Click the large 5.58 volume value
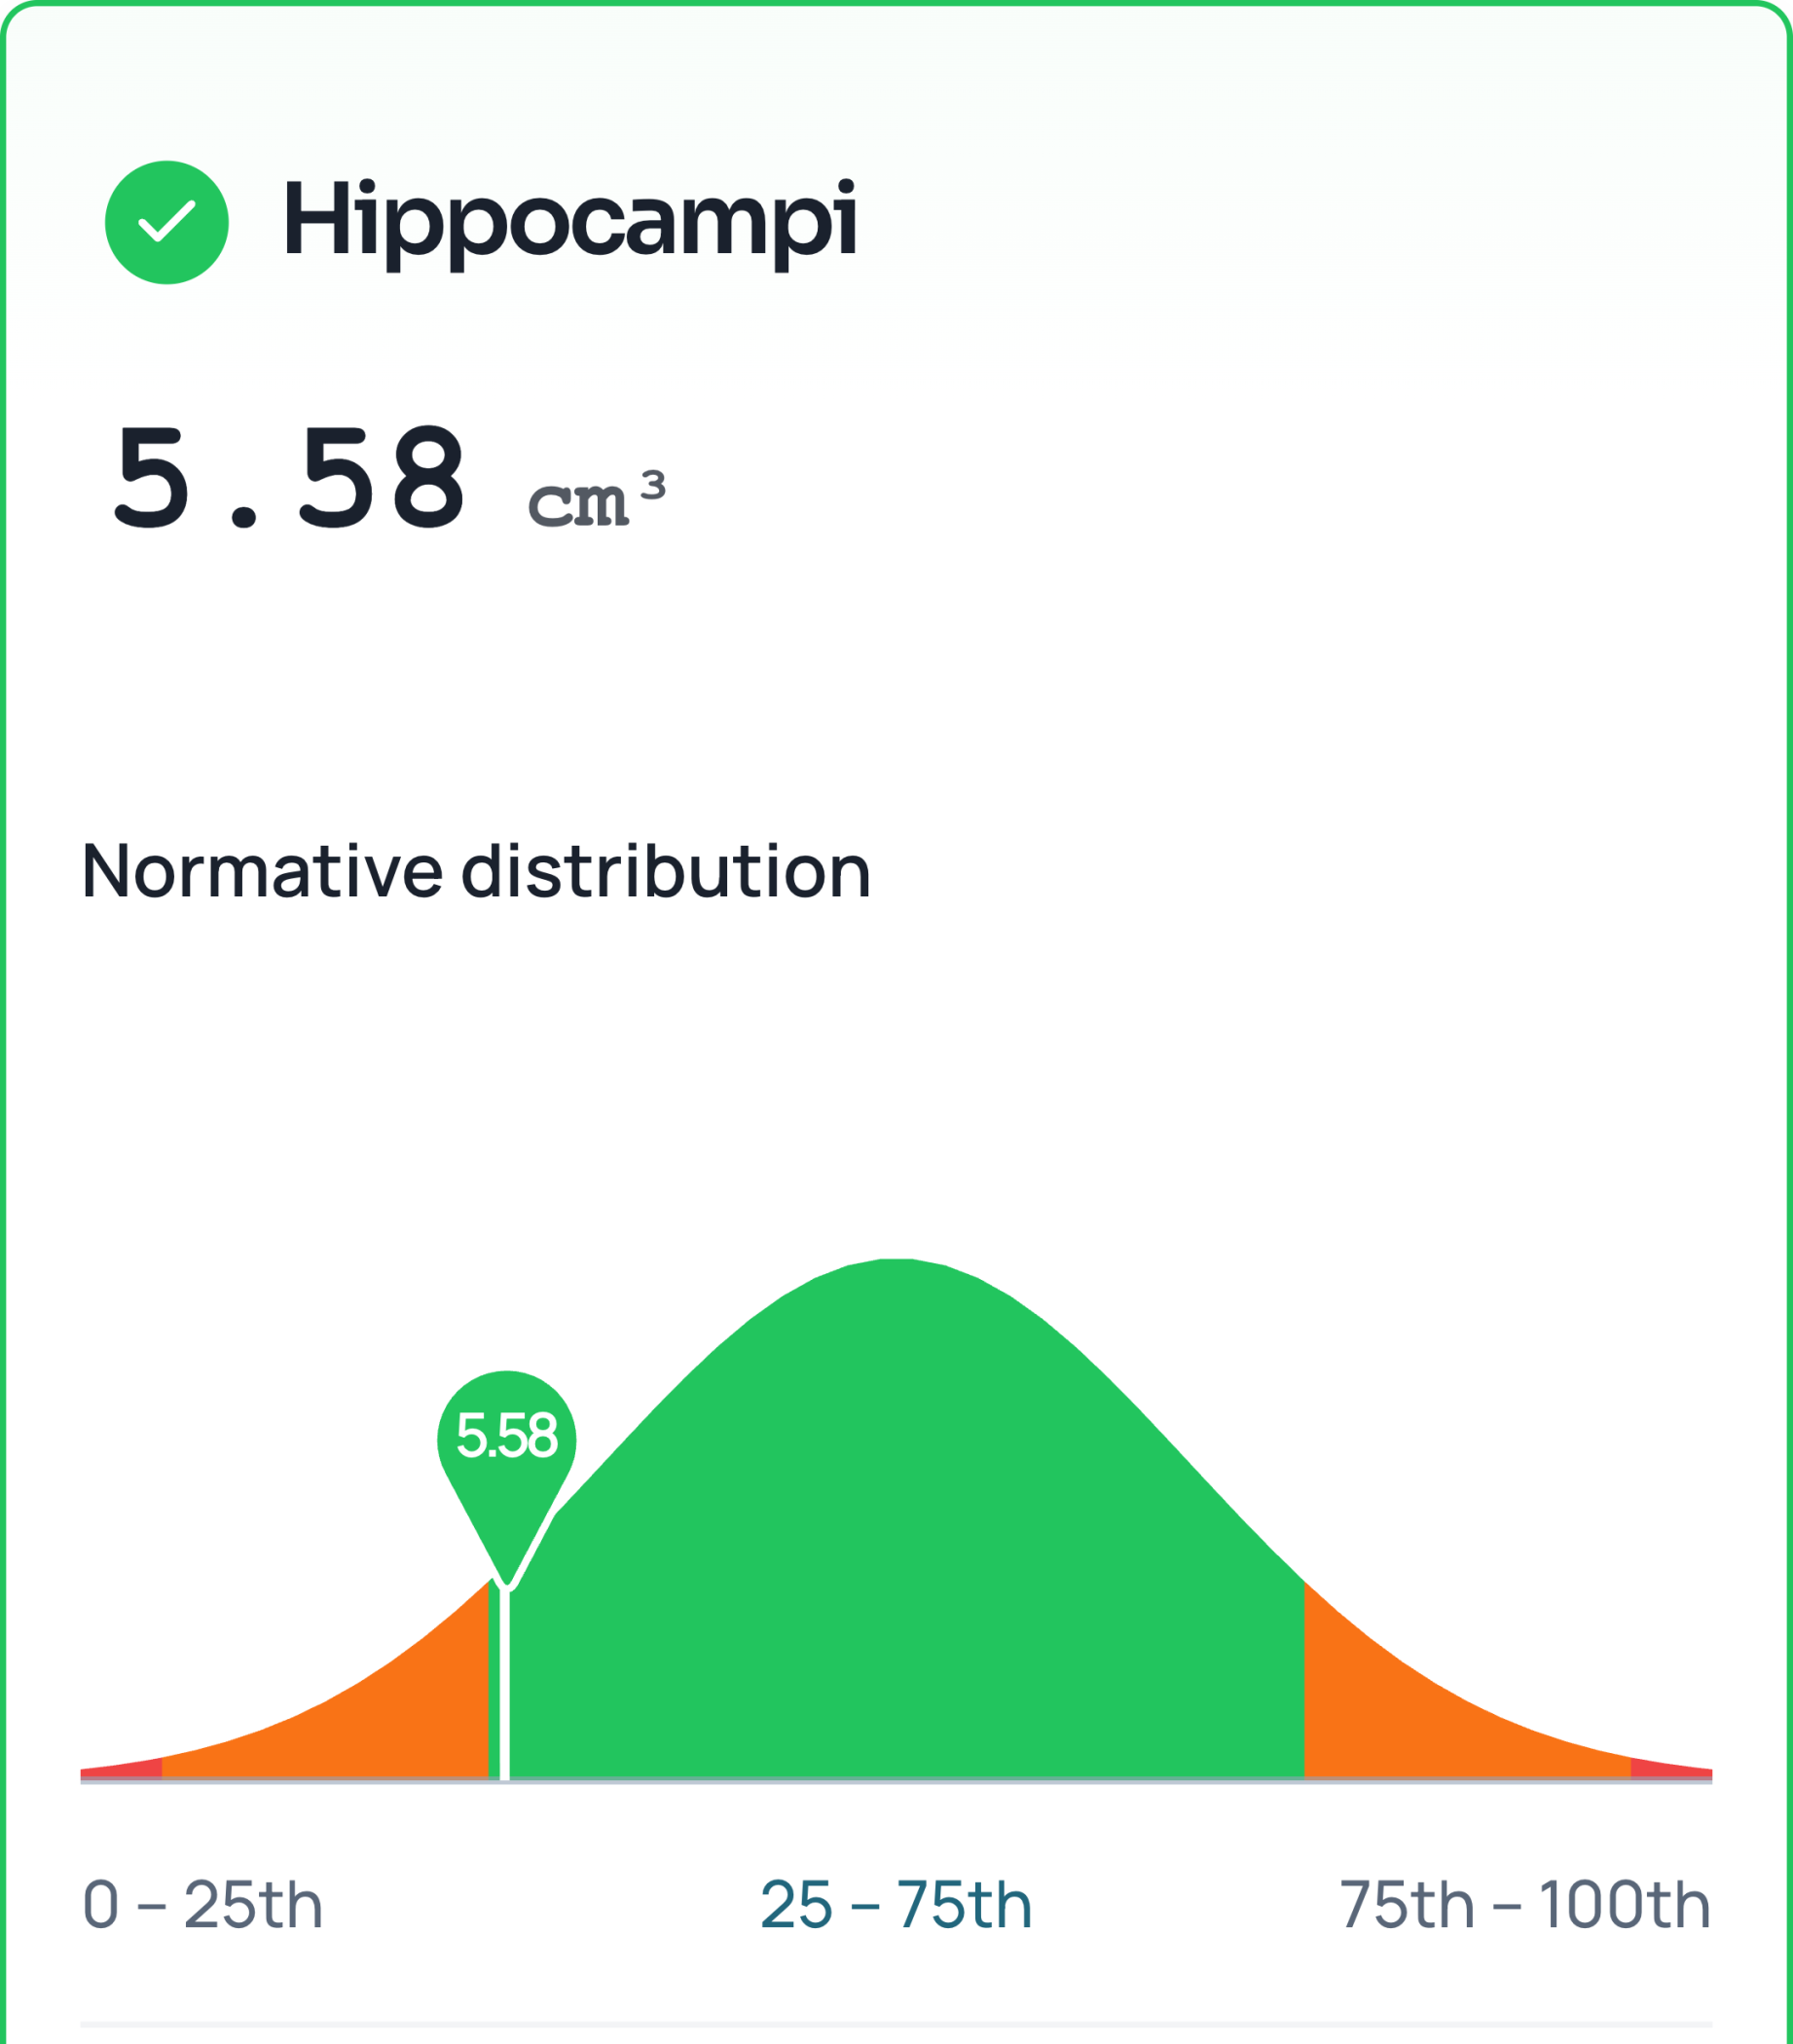 coord(289,477)
